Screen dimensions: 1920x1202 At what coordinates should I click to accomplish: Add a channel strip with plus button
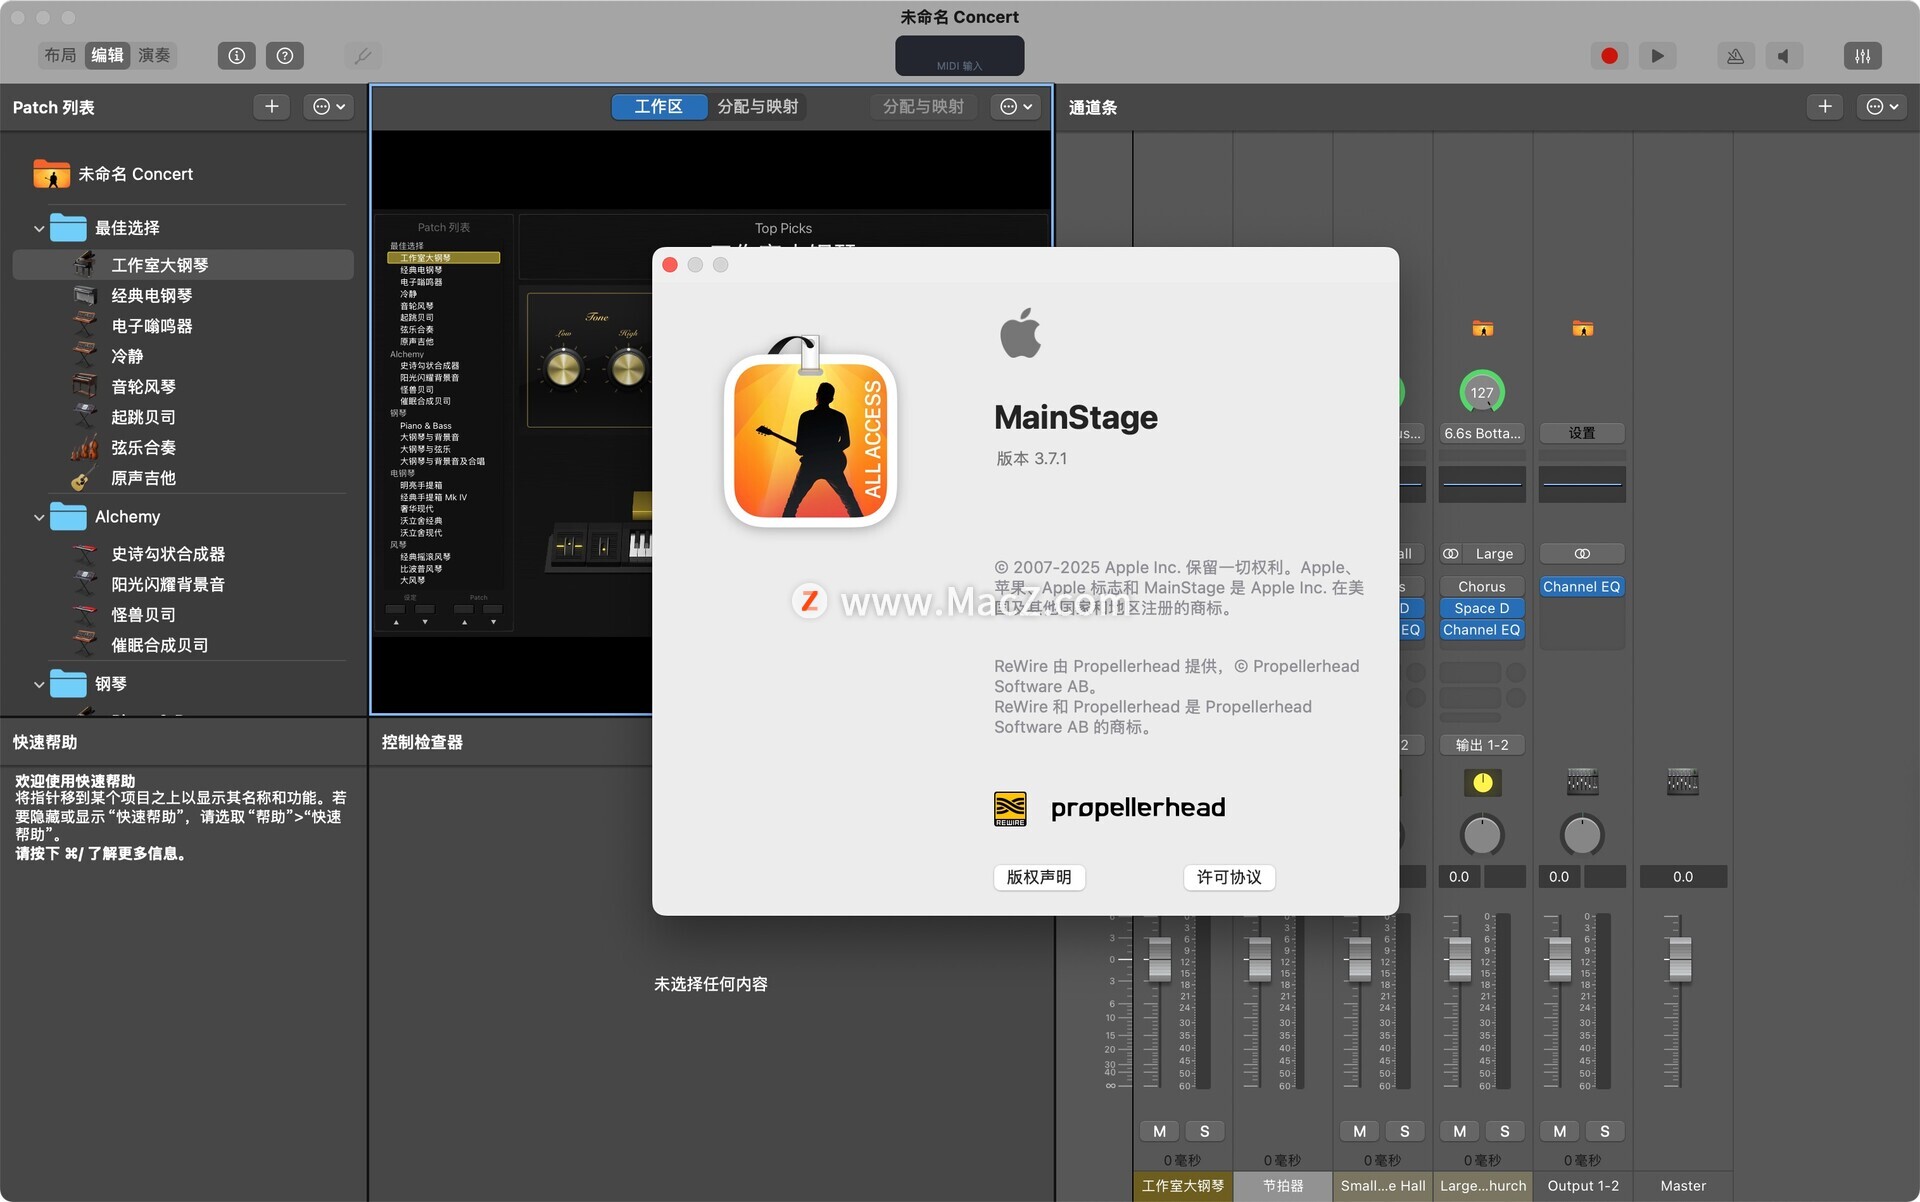click(x=1825, y=107)
